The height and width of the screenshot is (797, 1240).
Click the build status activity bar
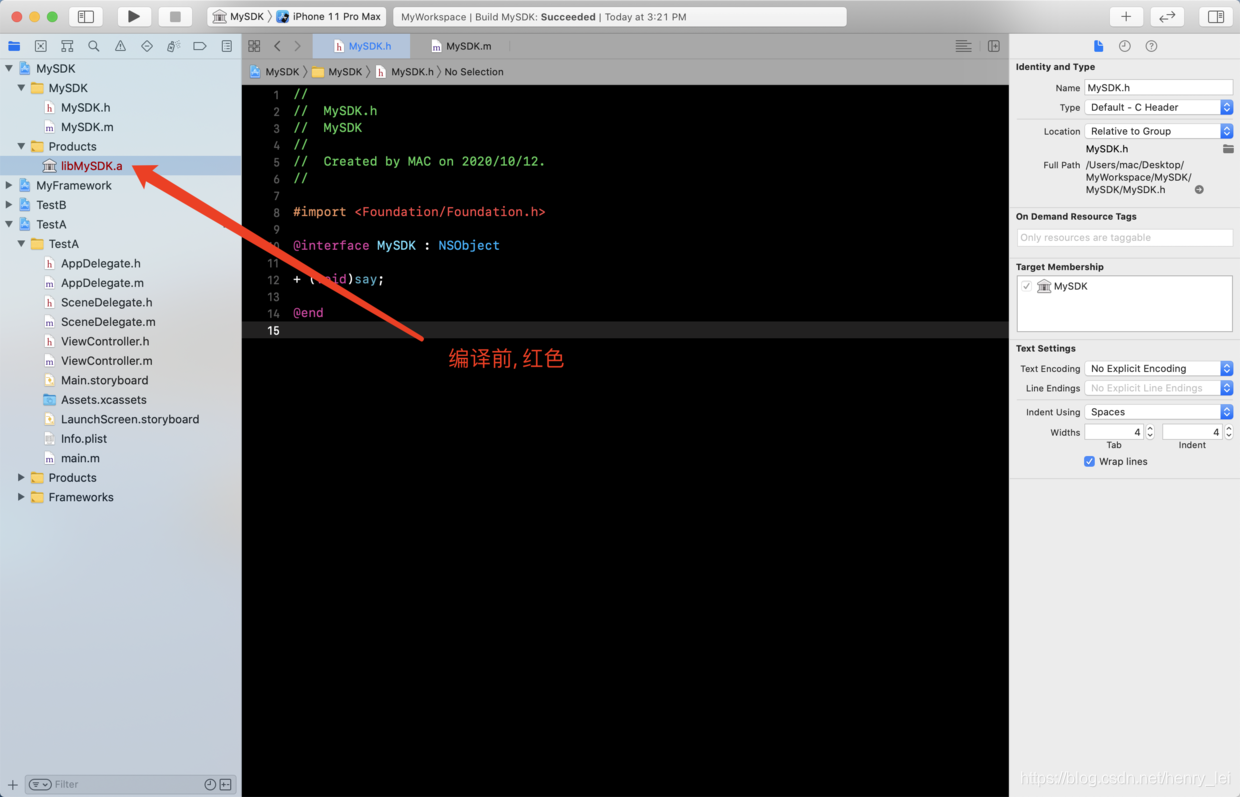620,17
